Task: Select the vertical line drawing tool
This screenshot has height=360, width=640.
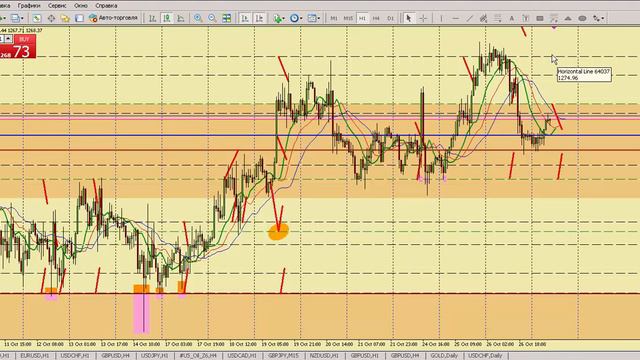Action: coord(441,18)
